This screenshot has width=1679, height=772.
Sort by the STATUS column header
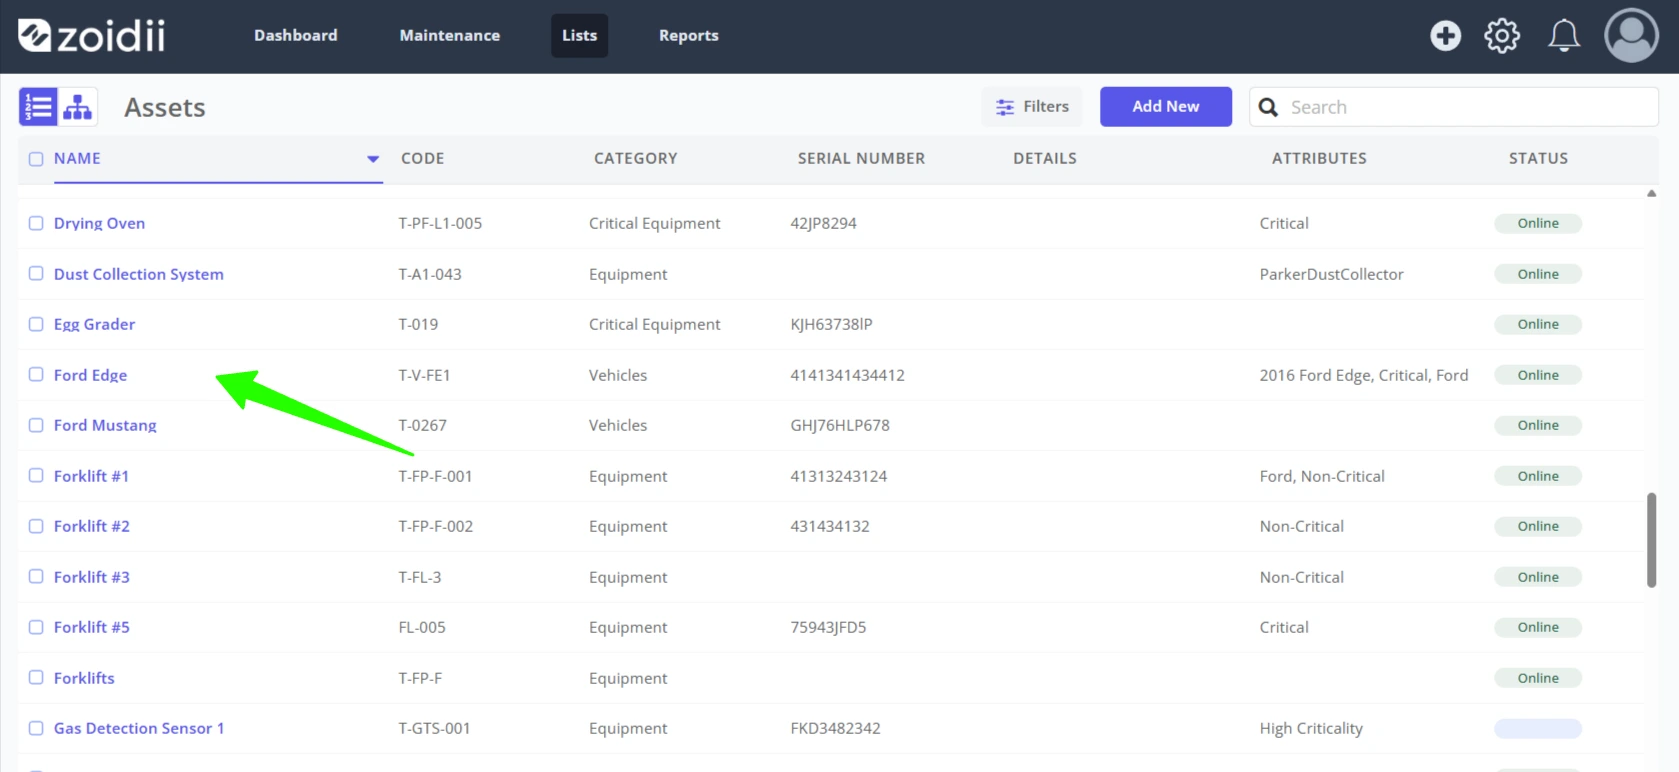coord(1538,158)
